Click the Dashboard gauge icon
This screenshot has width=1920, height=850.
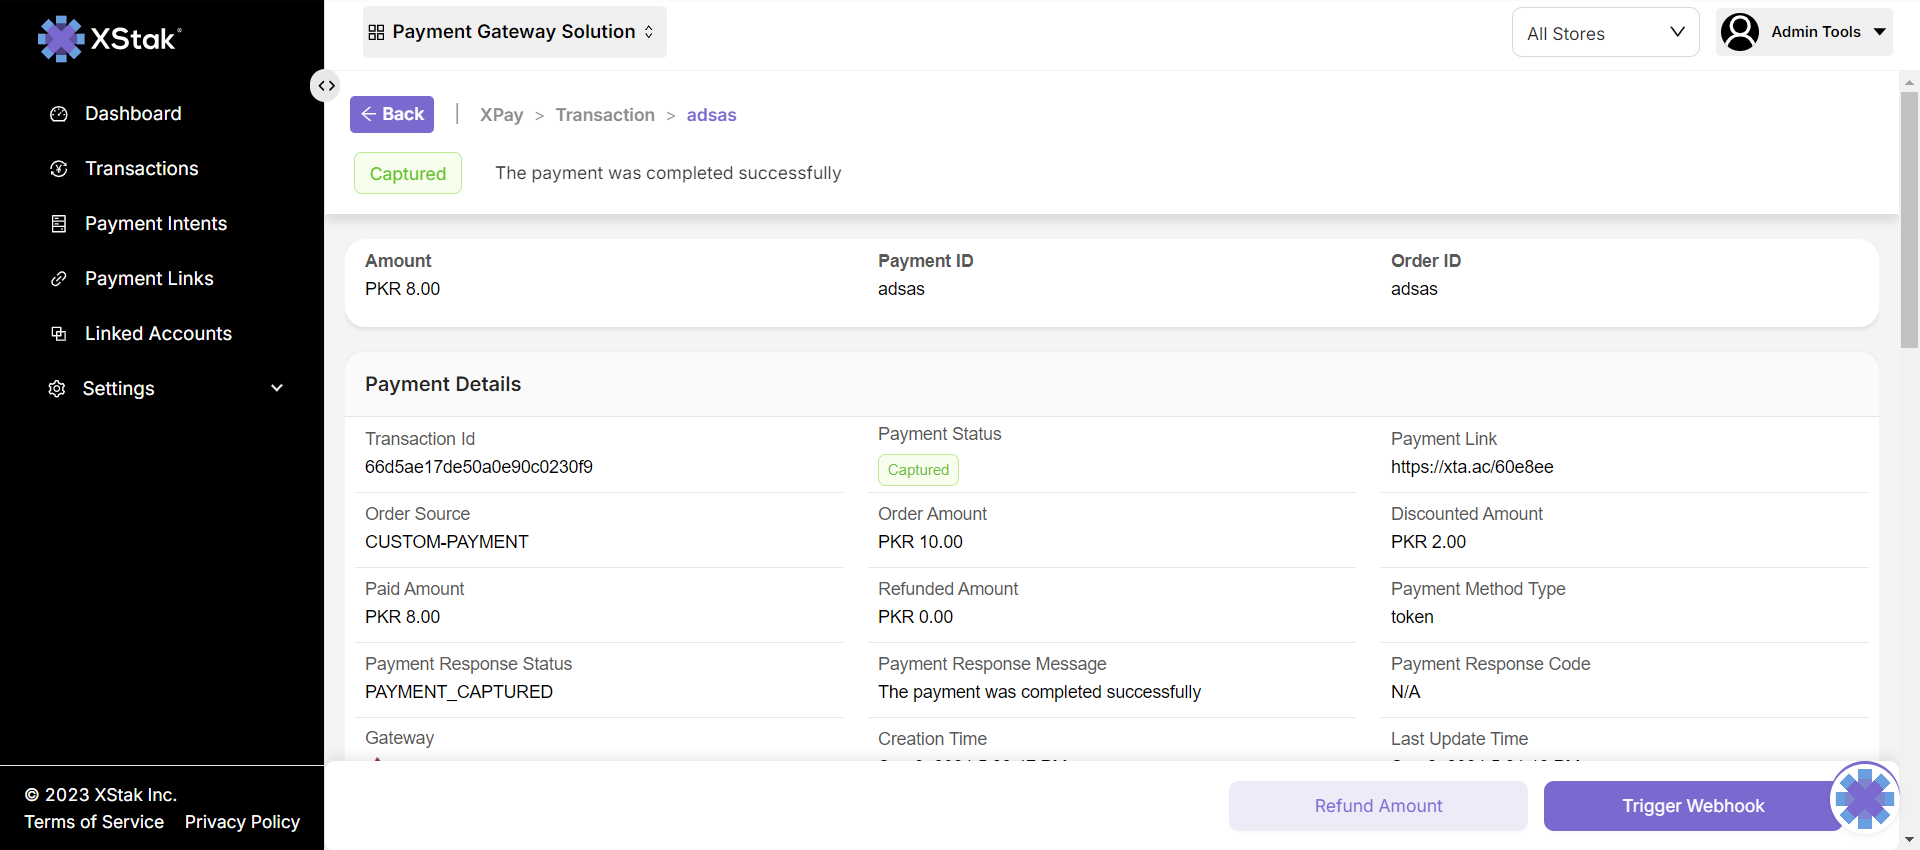pos(59,114)
